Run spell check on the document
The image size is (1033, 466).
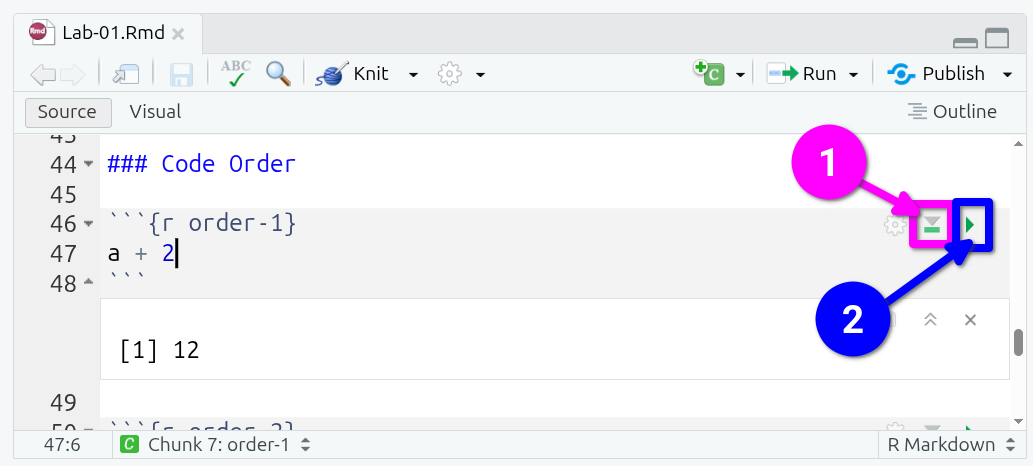pos(236,74)
